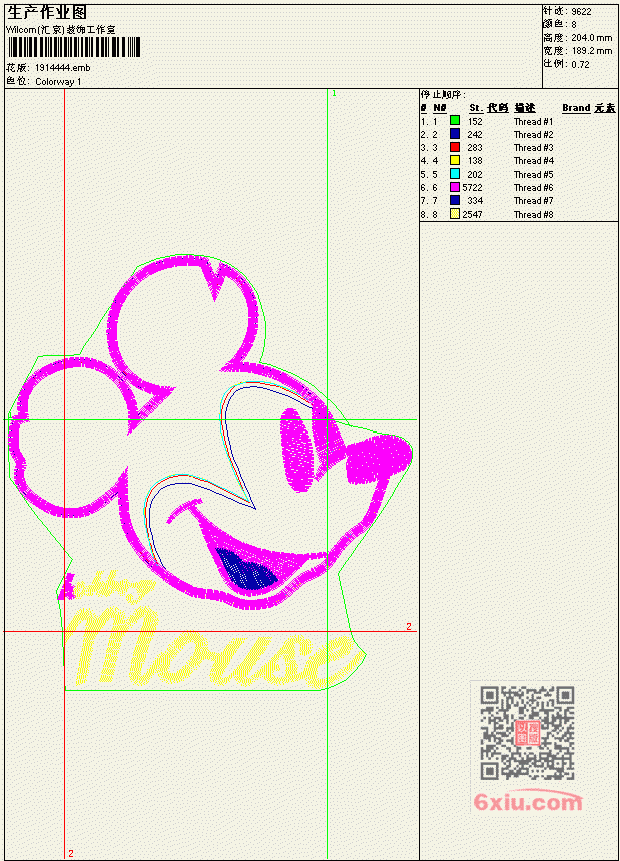Pick the magenta Thread #6 color swatch
Image resolution: width=620 pixels, height=861 pixels.
pos(455,187)
